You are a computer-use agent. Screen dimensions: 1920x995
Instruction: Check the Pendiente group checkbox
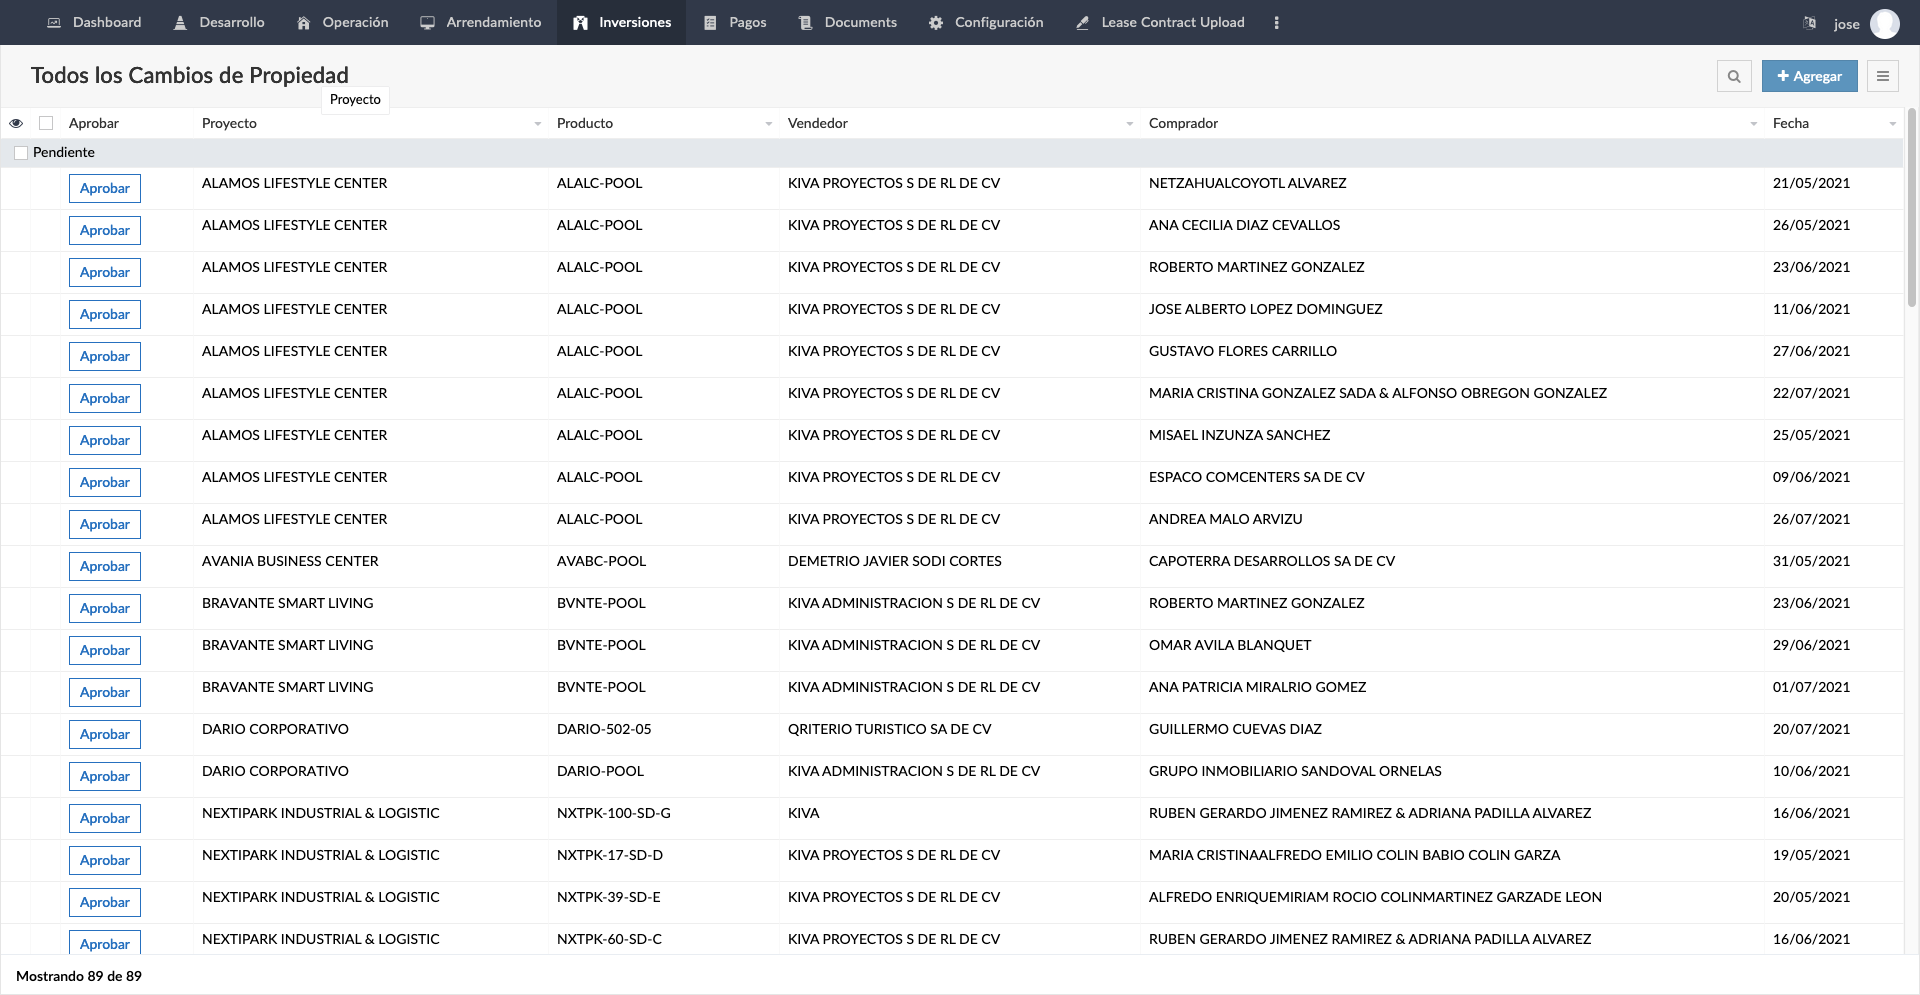point(21,153)
